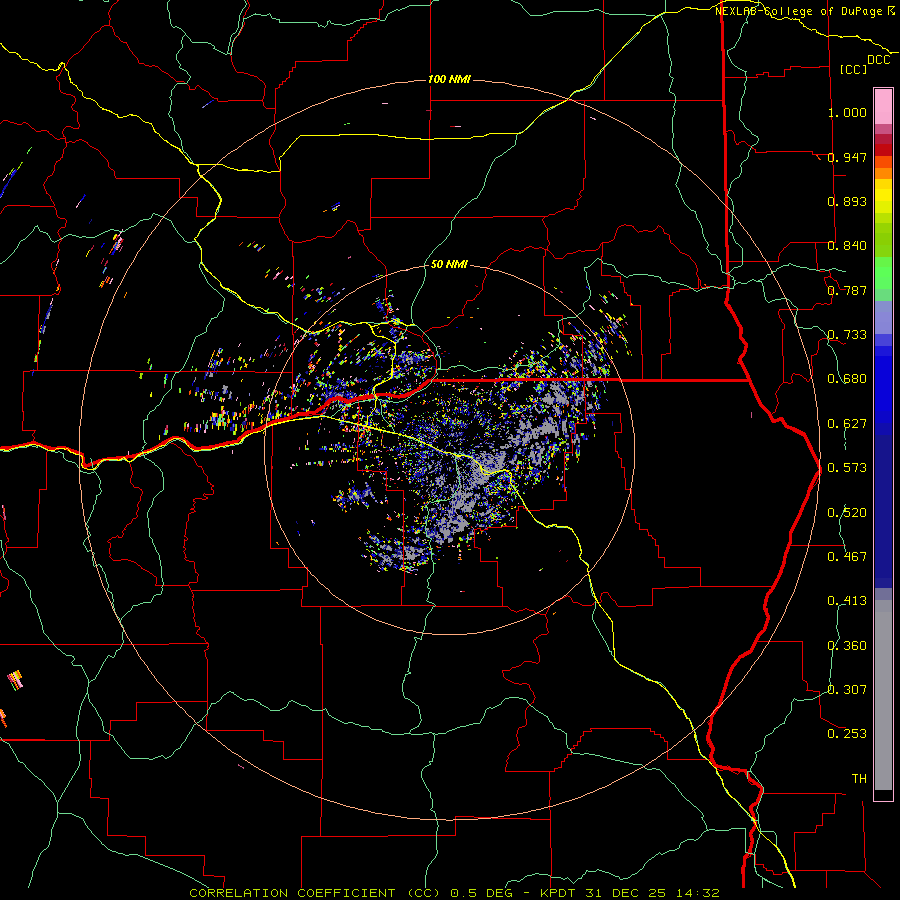Screen dimensions: 900x900
Task: Click the "CORRELATION COEFFICIENT (CC)" caption text
Action: (x=315, y=893)
